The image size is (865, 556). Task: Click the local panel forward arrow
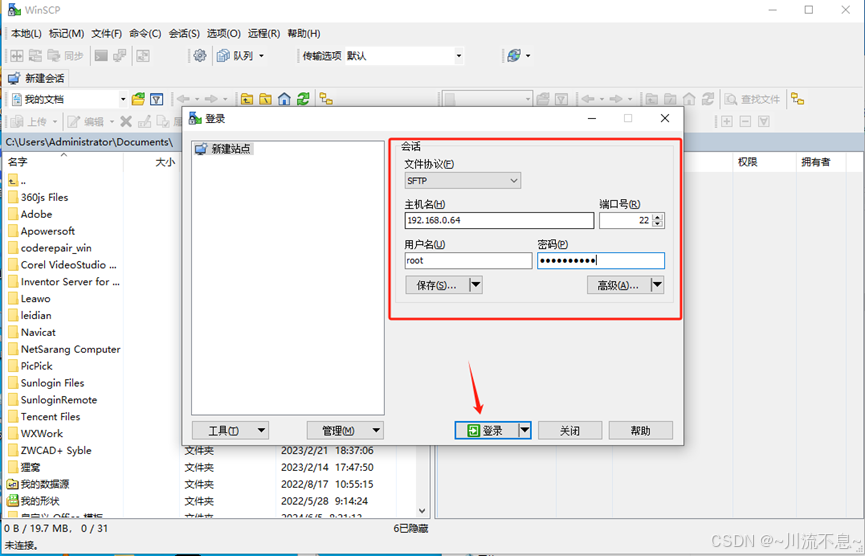pos(211,99)
